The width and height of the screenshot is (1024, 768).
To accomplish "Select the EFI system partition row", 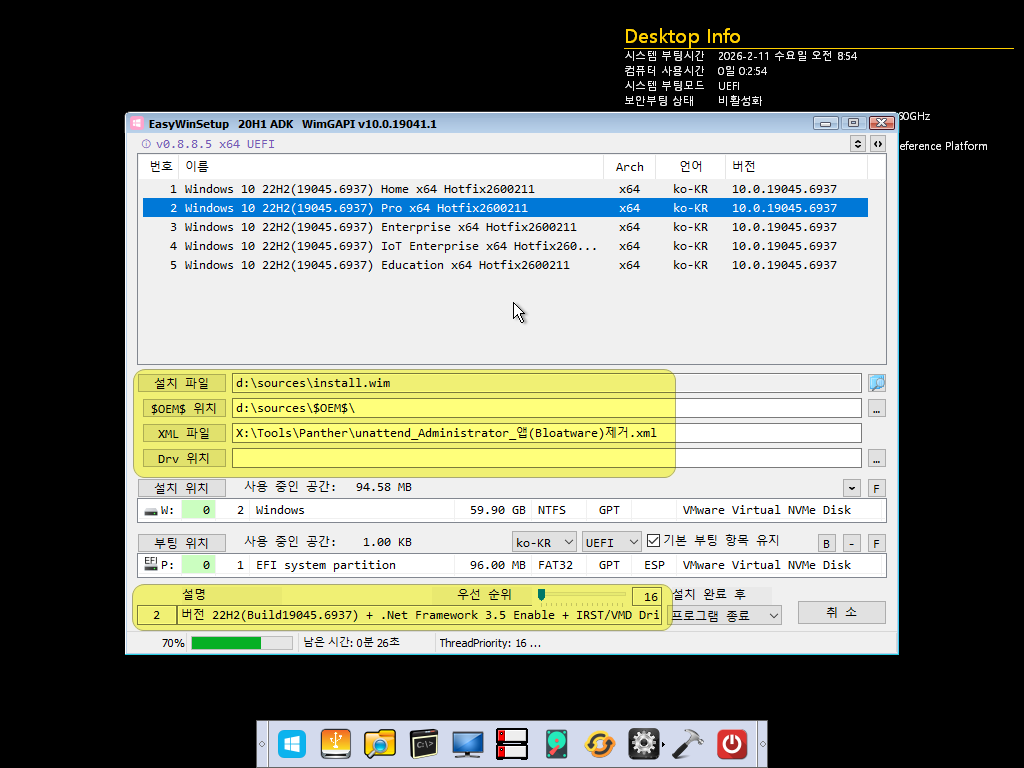I will tap(511, 565).
